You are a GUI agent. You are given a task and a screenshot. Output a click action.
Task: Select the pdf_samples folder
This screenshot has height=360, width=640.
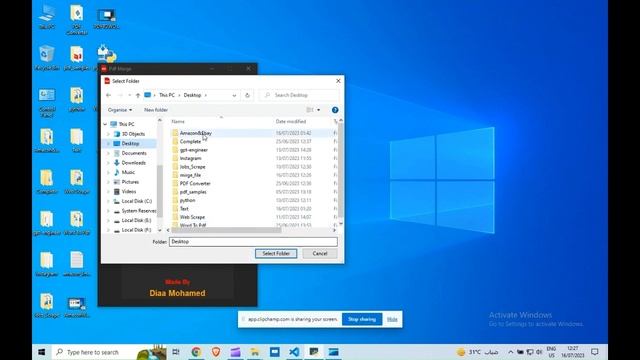click(x=193, y=192)
